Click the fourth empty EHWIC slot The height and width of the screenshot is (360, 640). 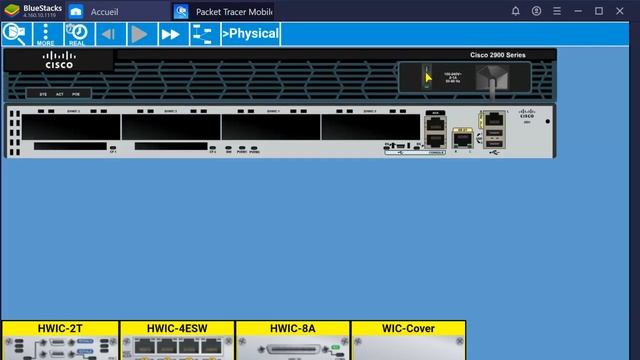pos(371,127)
